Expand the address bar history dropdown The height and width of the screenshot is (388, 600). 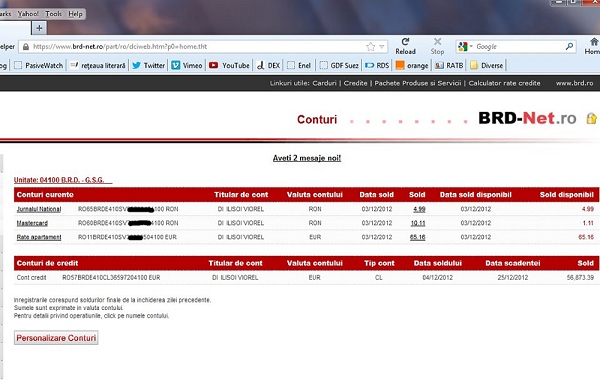point(382,47)
